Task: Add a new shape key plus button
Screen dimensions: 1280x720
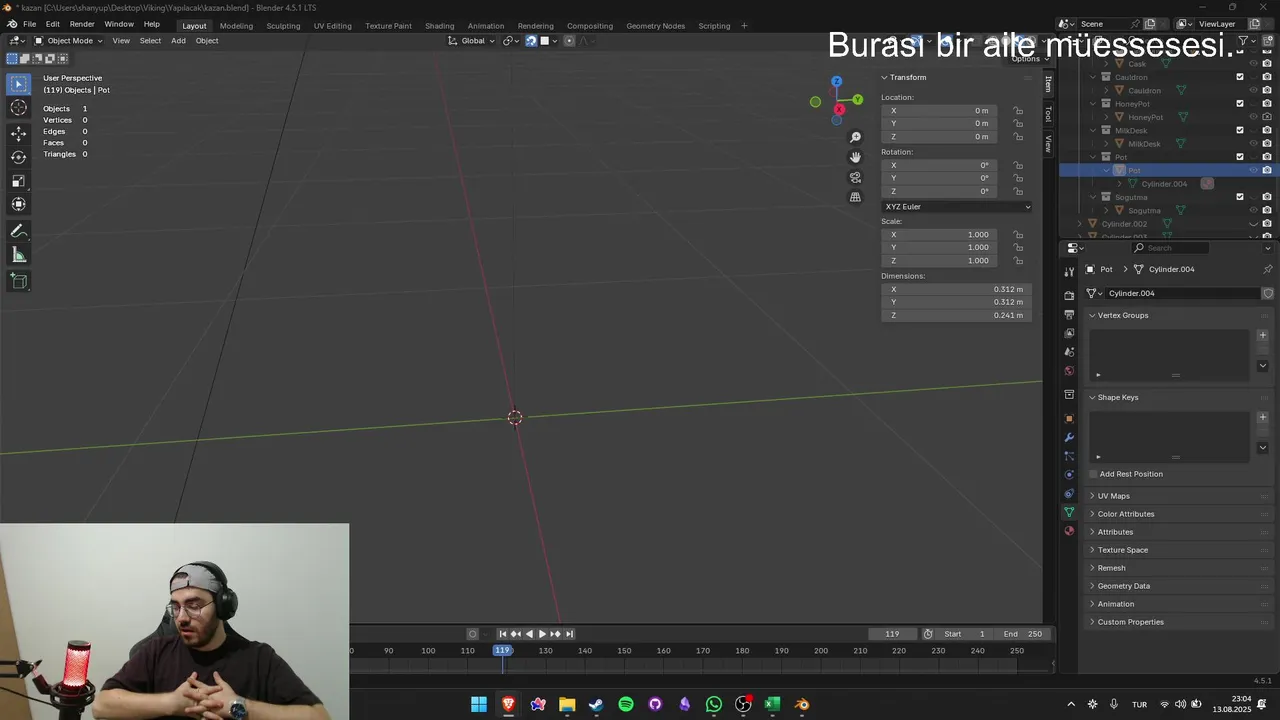Action: pos(1262,417)
